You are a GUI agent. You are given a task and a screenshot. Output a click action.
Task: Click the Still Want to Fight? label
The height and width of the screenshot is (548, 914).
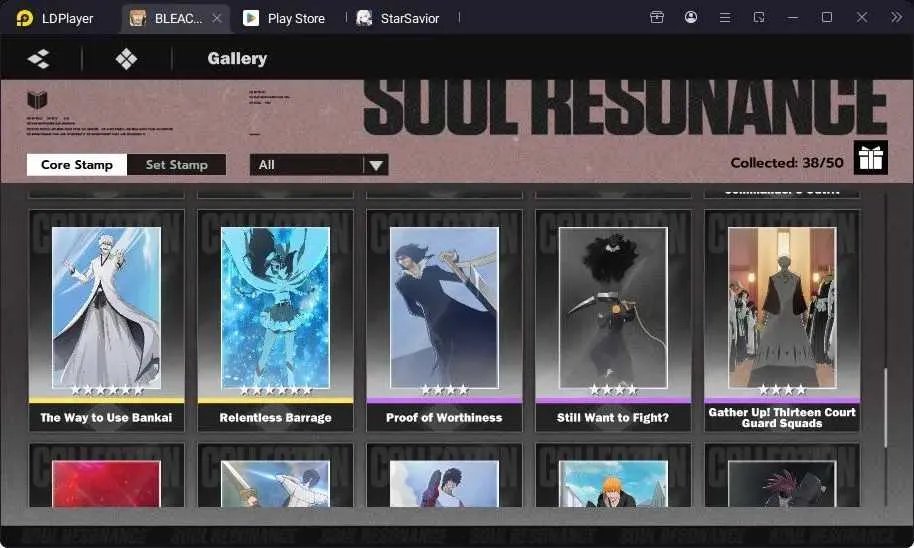coord(613,417)
